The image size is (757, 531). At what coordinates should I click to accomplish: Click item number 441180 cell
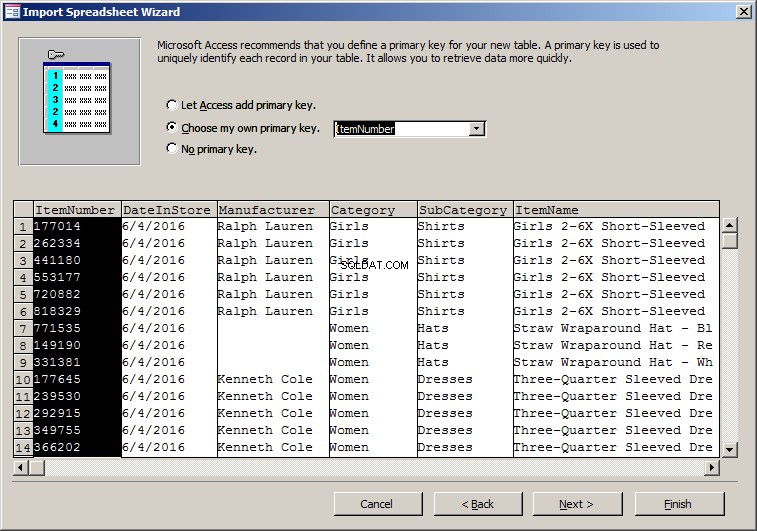point(77,260)
